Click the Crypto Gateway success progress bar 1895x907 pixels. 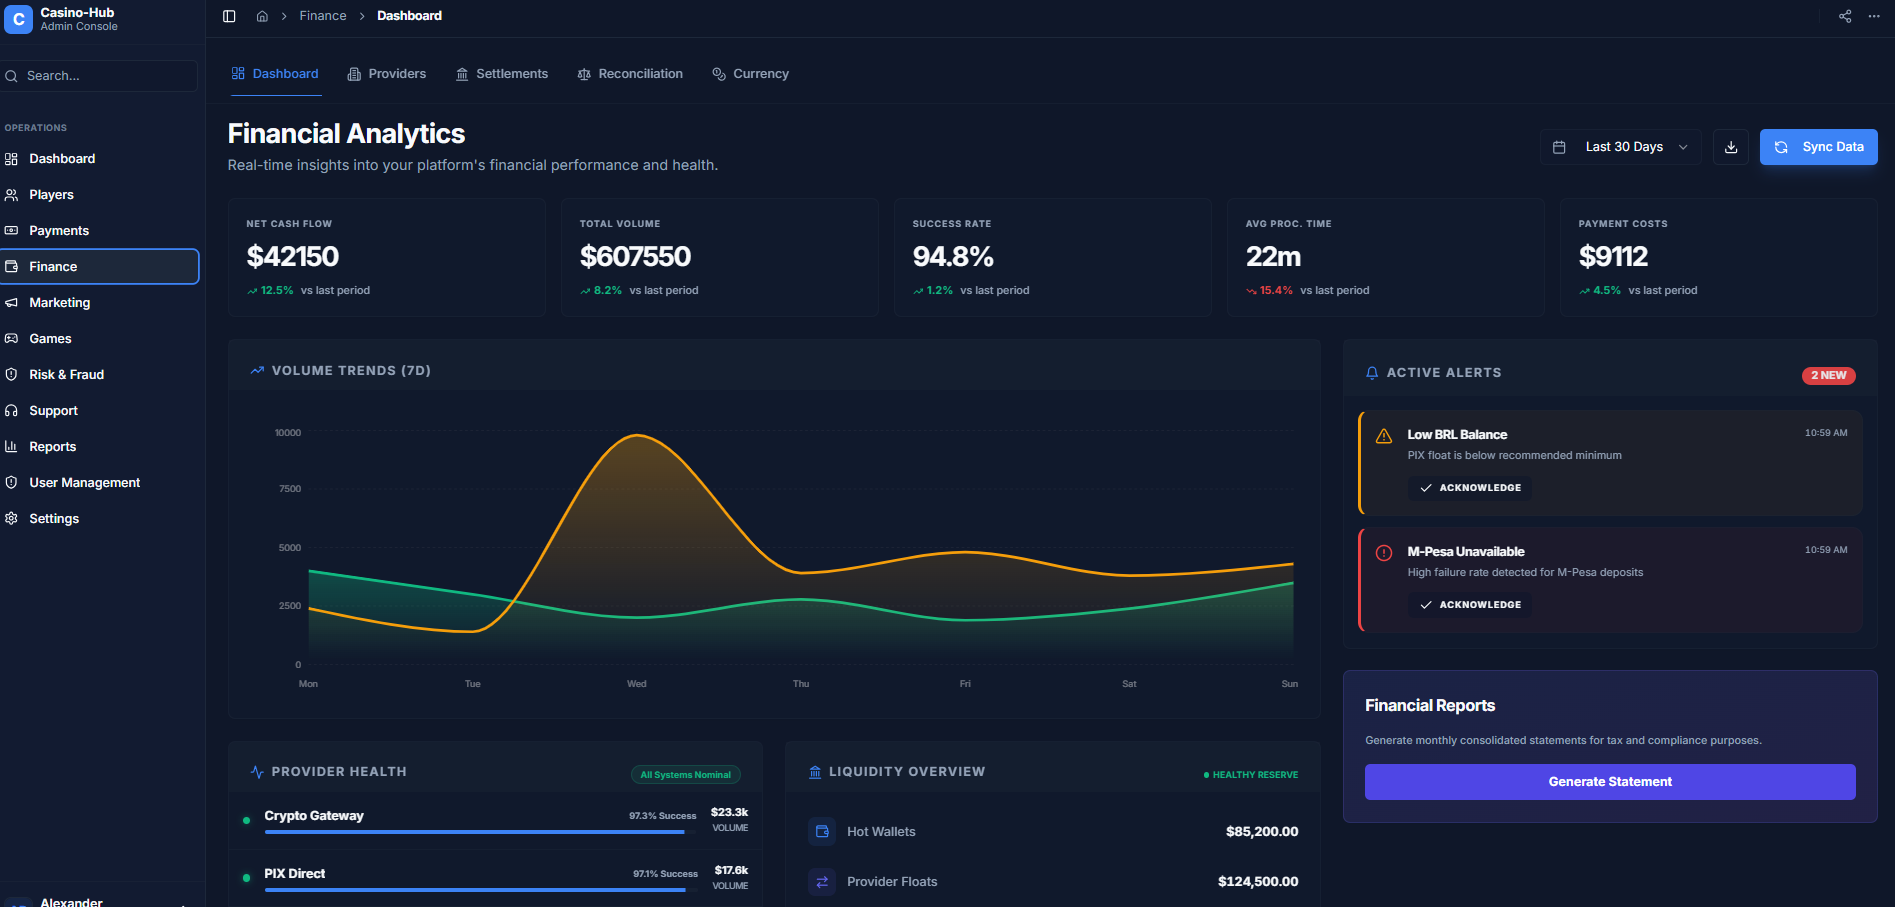[477, 832]
